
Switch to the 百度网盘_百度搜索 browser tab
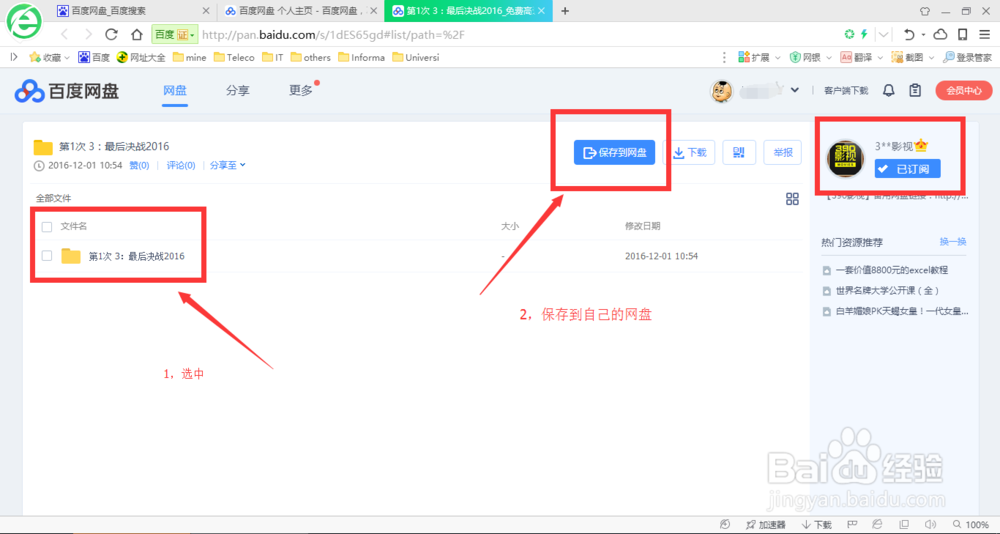[x=133, y=11]
